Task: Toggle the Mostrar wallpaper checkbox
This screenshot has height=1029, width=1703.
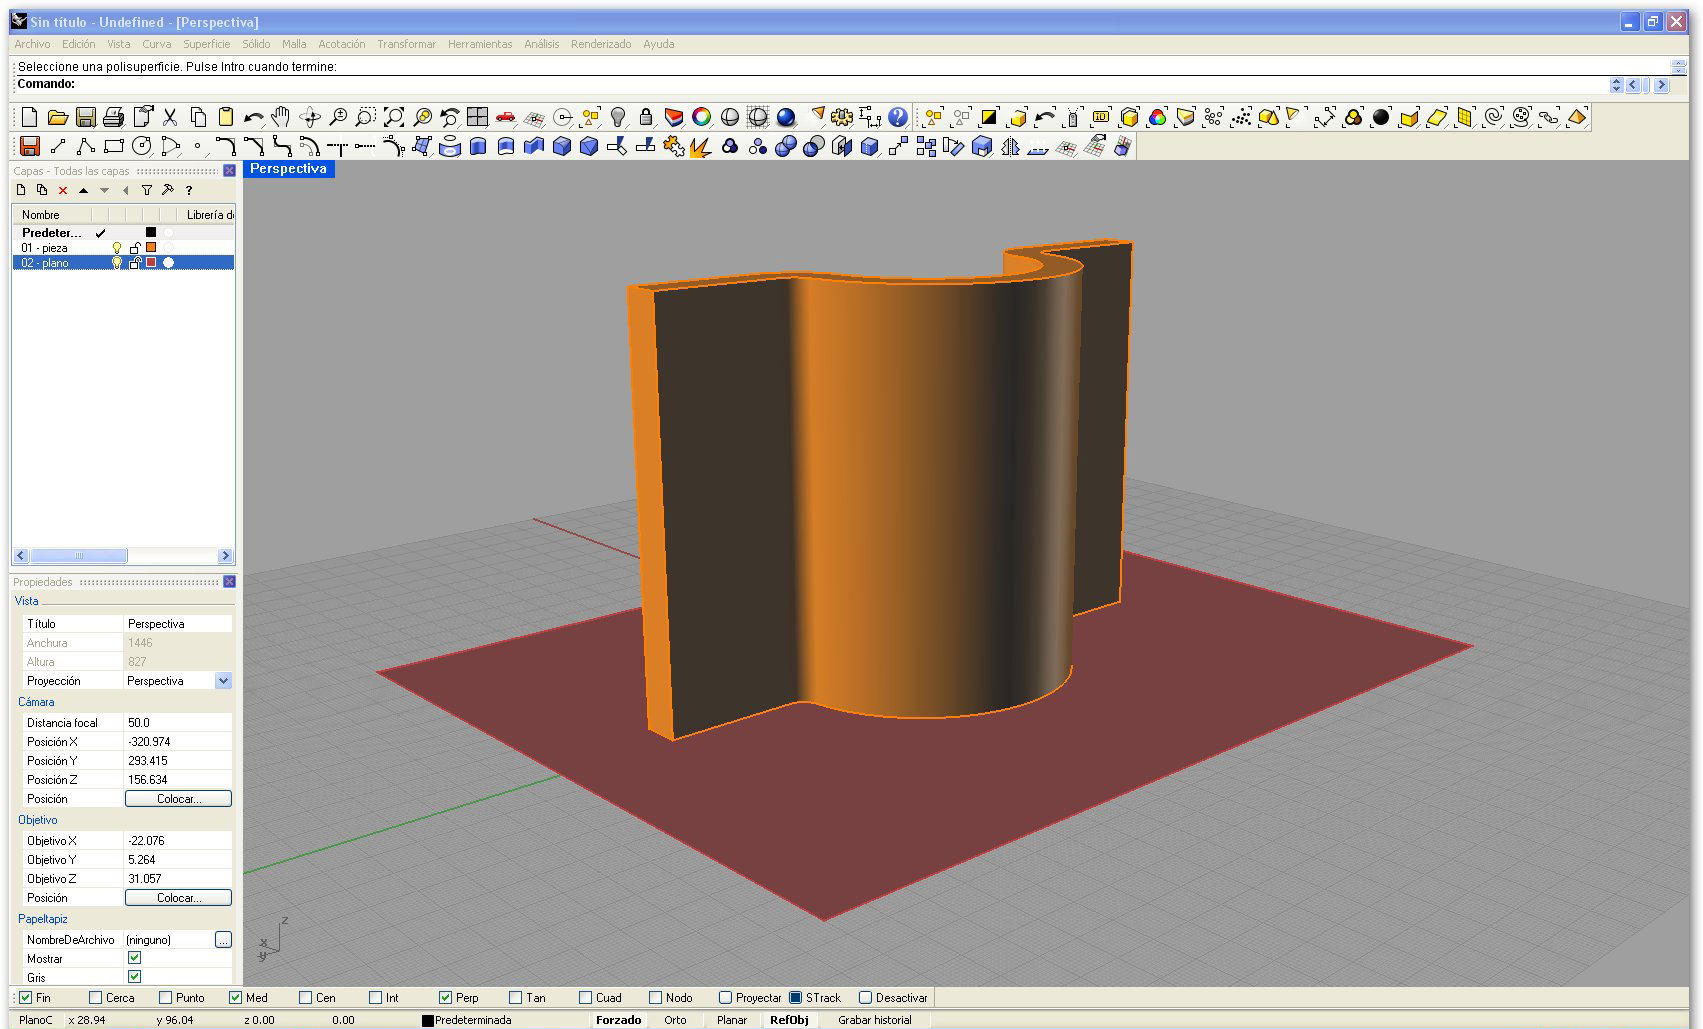Action: tap(135, 958)
